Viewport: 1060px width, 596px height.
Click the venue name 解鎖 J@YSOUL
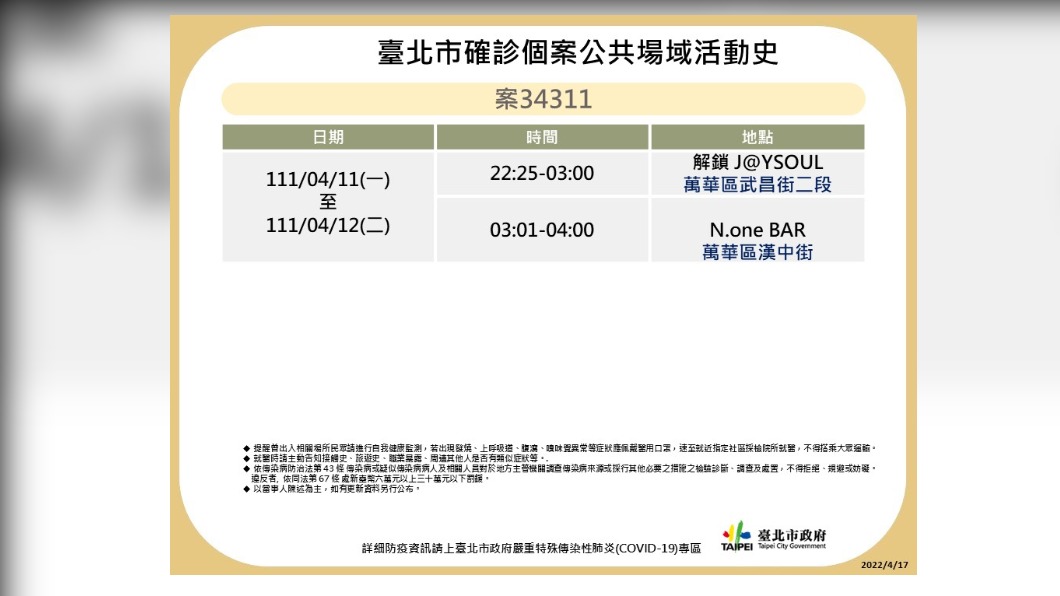click(757, 162)
